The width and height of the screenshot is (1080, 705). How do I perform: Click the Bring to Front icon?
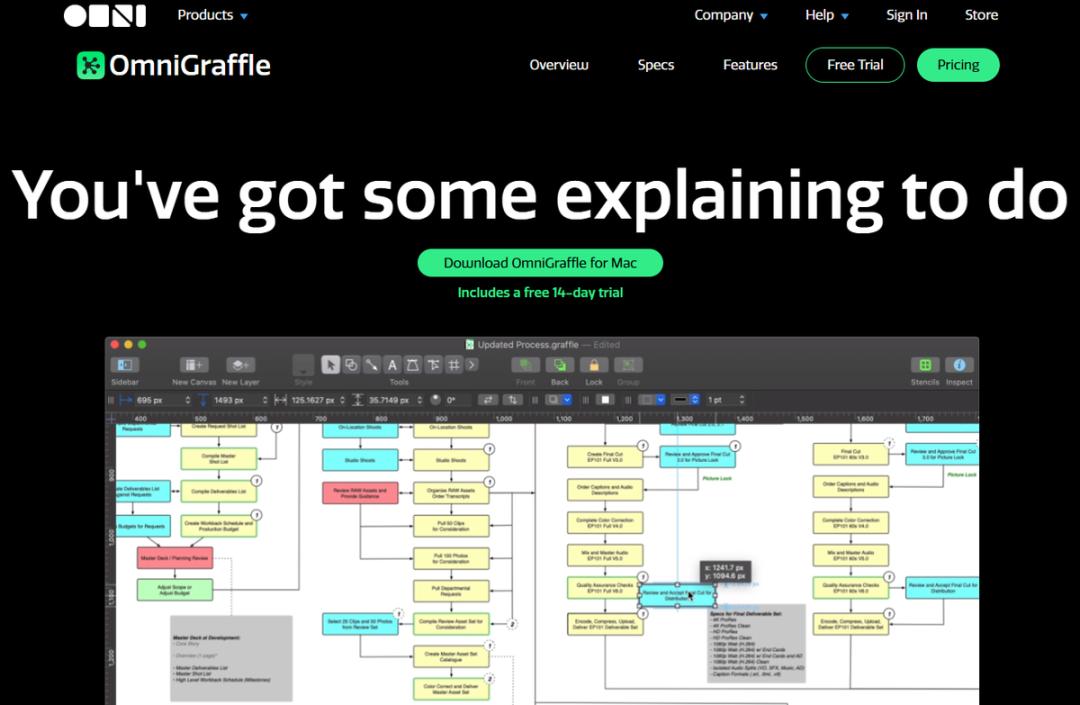click(526, 365)
